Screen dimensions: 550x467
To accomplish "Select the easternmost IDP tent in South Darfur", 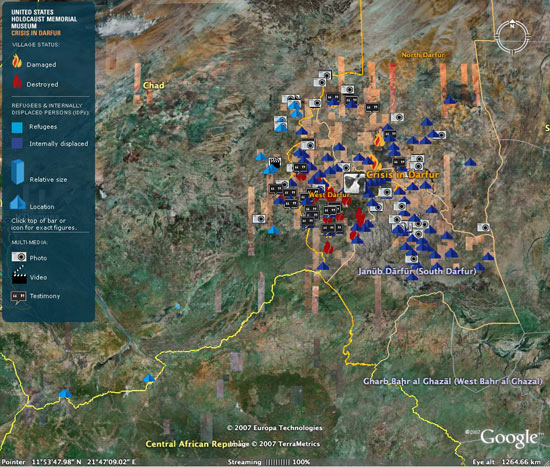I will (488, 256).
